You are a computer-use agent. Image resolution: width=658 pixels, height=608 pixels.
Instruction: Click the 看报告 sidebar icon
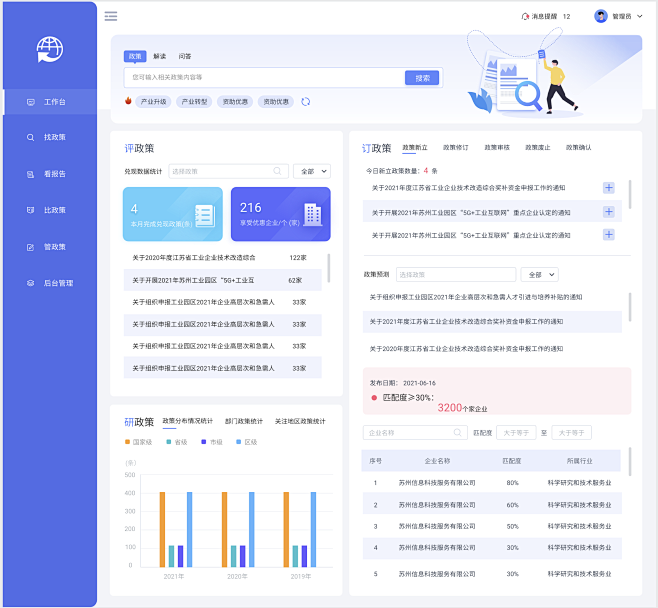tap(30, 174)
